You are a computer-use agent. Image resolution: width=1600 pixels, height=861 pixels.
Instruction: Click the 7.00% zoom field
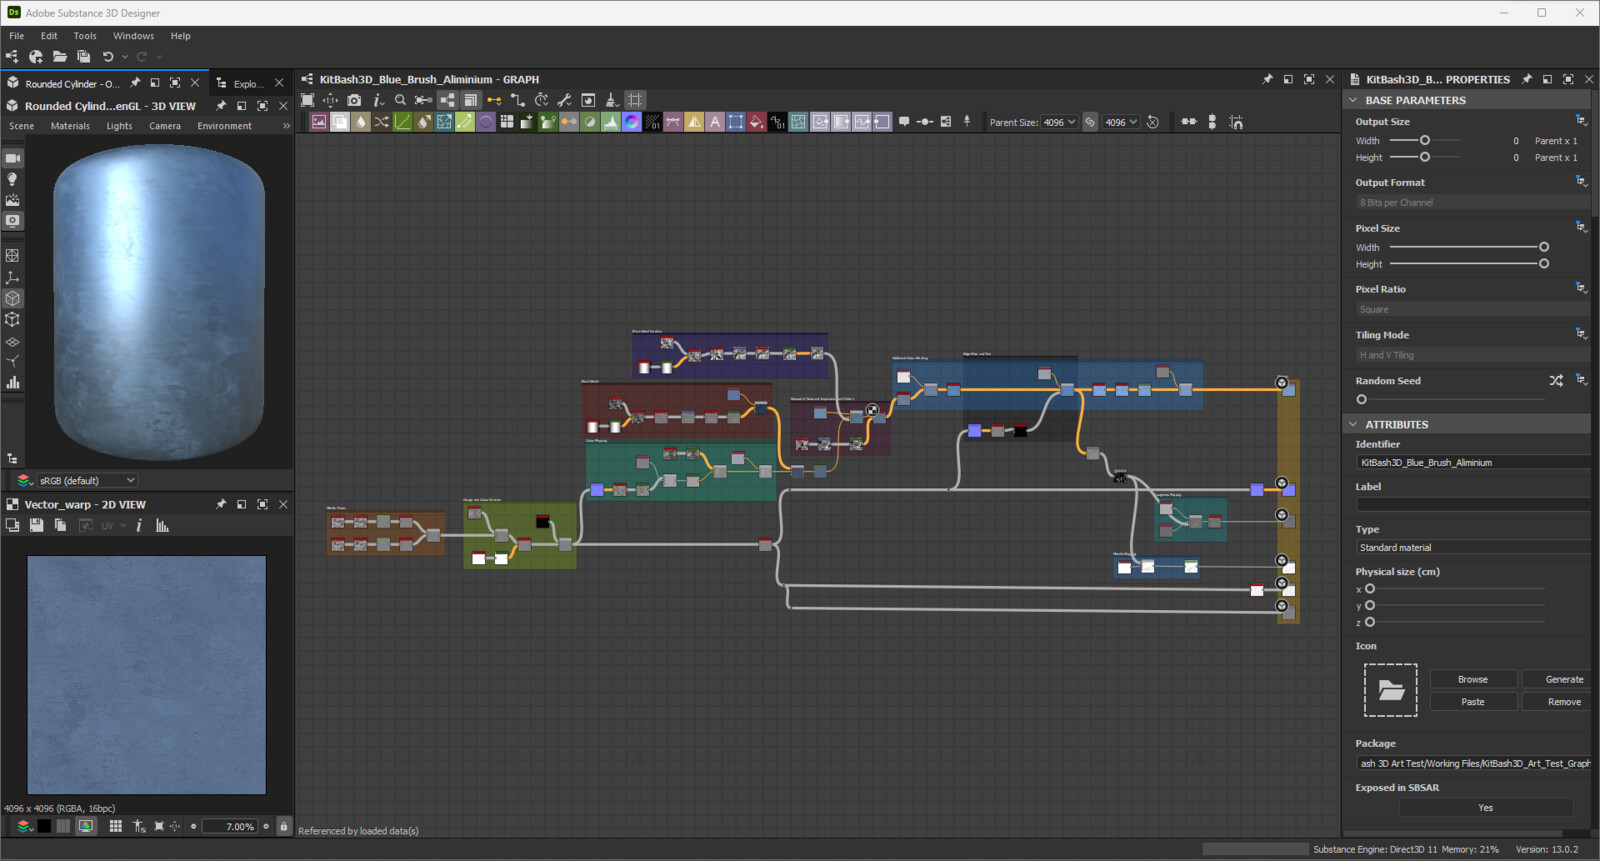pyautogui.click(x=230, y=827)
